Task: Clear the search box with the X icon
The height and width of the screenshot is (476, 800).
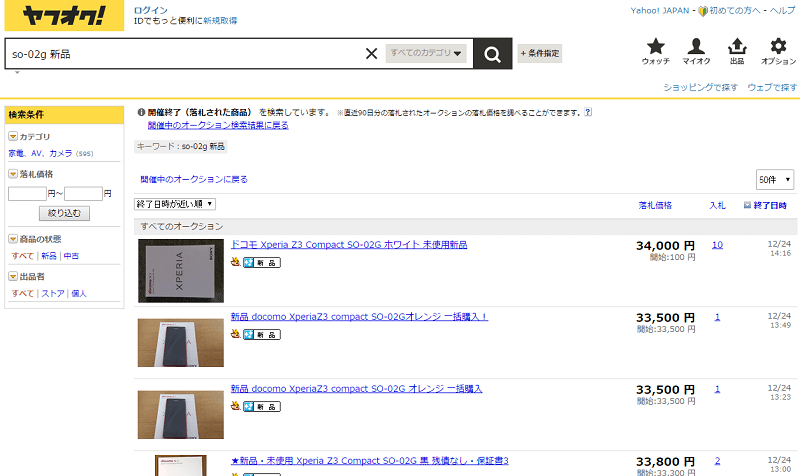Action: tap(371, 53)
